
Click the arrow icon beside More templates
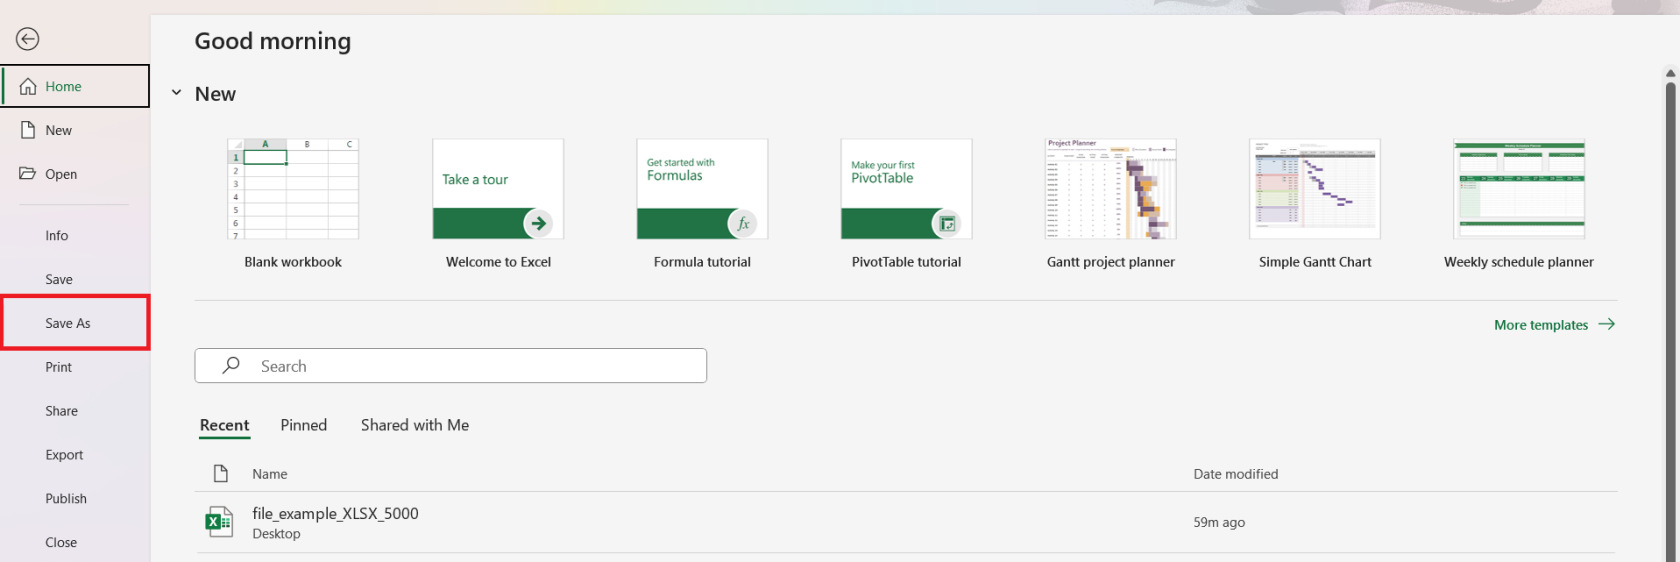tap(1606, 324)
